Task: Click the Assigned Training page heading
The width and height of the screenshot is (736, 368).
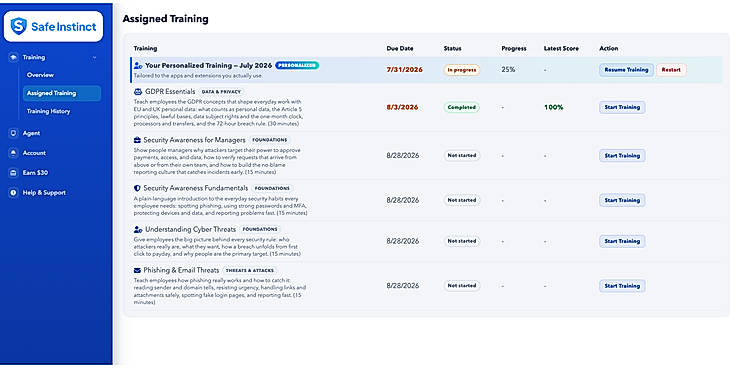Action: 166,19
